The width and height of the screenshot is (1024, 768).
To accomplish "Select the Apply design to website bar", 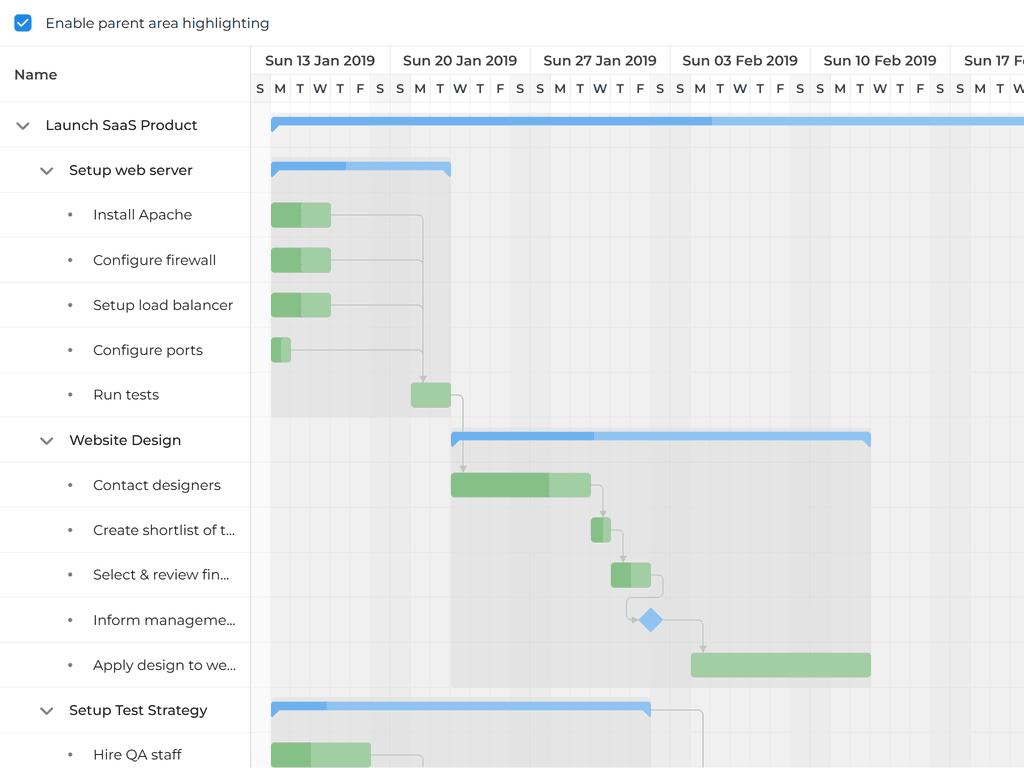I will (x=780, y=665).
